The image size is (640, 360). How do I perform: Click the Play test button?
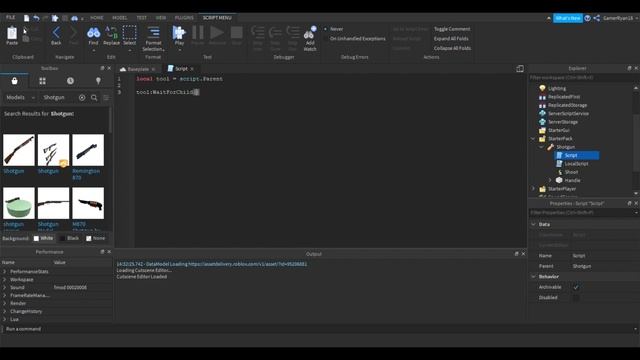179,33
